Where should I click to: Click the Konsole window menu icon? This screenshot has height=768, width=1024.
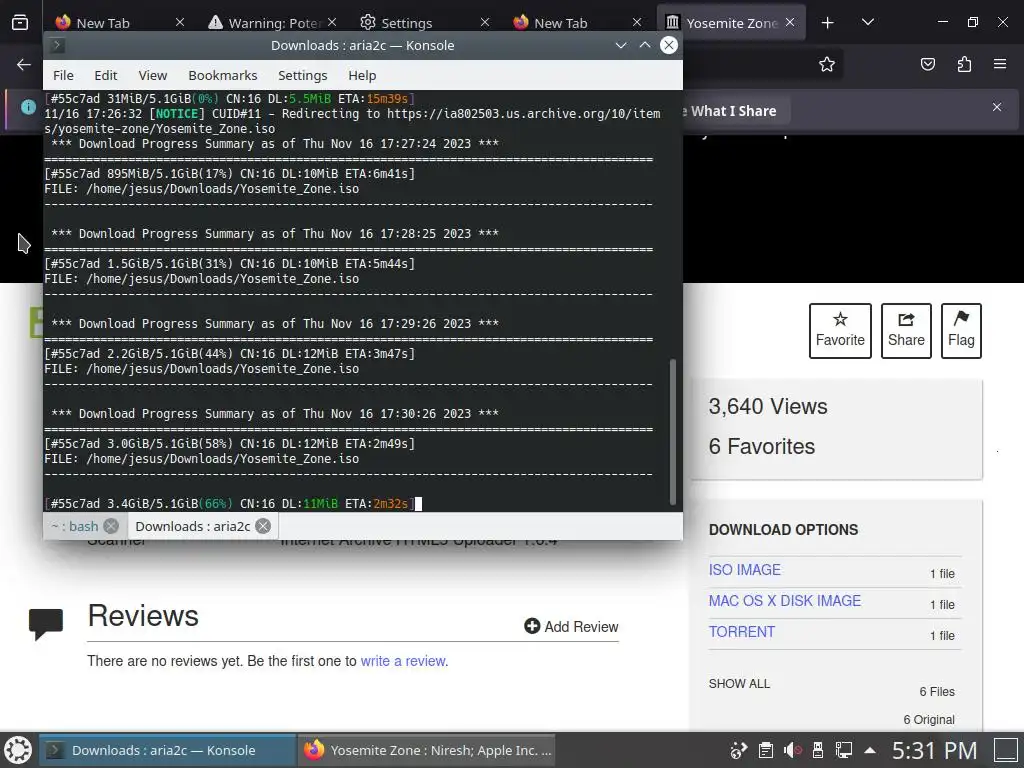tap(57, 45)
